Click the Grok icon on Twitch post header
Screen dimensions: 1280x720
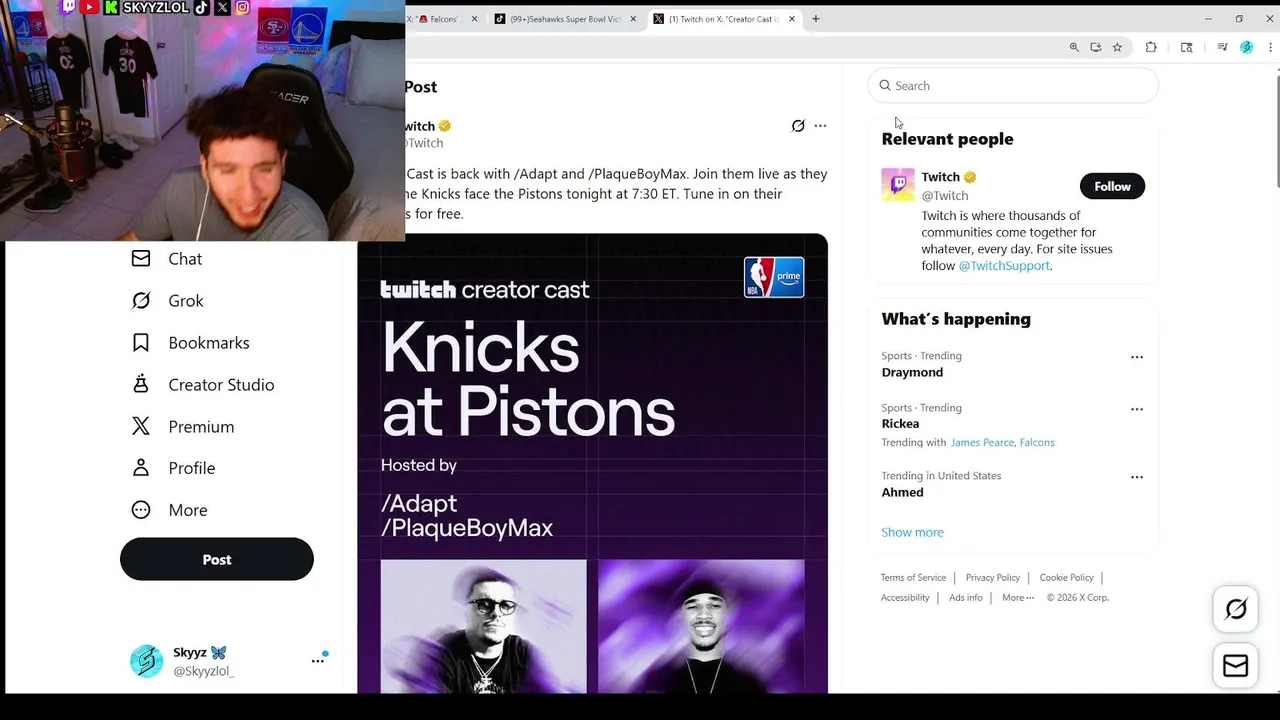tap(798, 126)
